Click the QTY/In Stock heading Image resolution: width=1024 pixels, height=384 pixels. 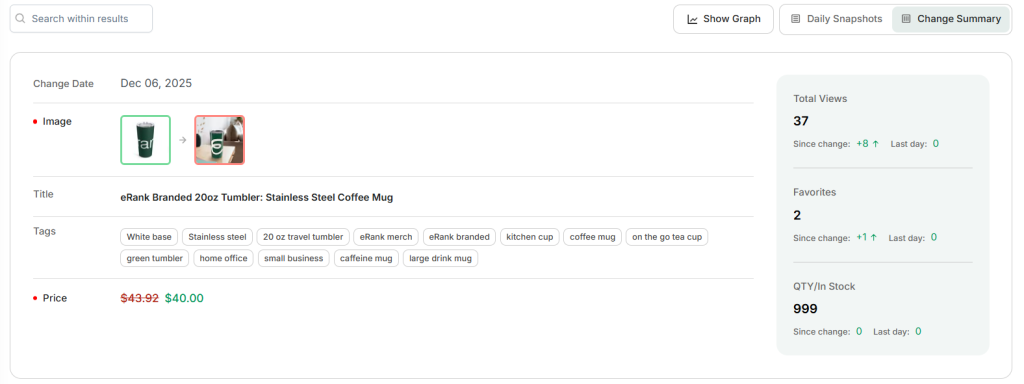[x=824, y=287]
